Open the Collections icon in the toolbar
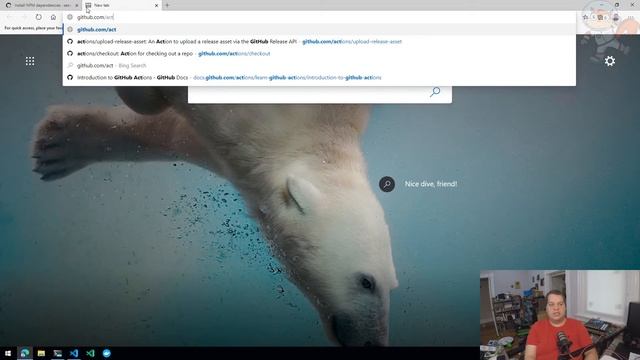The width and height of the screenshot is (640, 360). click(x=600, y=17)
